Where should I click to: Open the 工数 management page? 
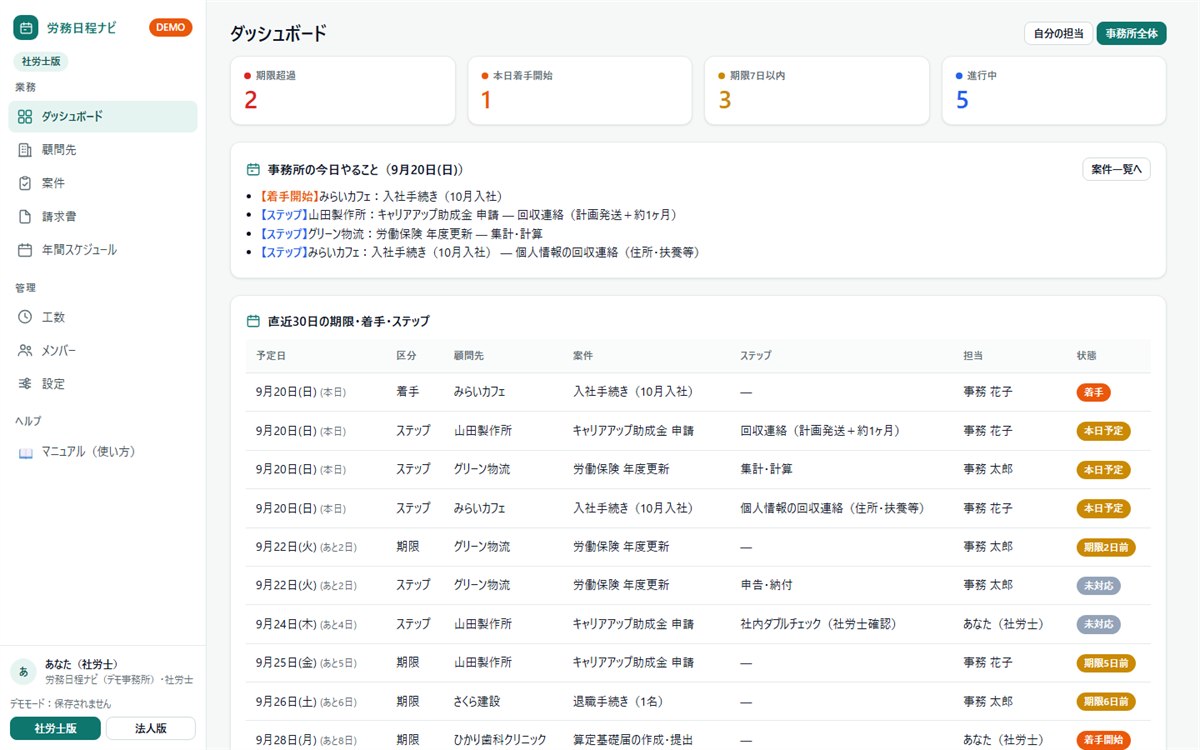point(103,317)
